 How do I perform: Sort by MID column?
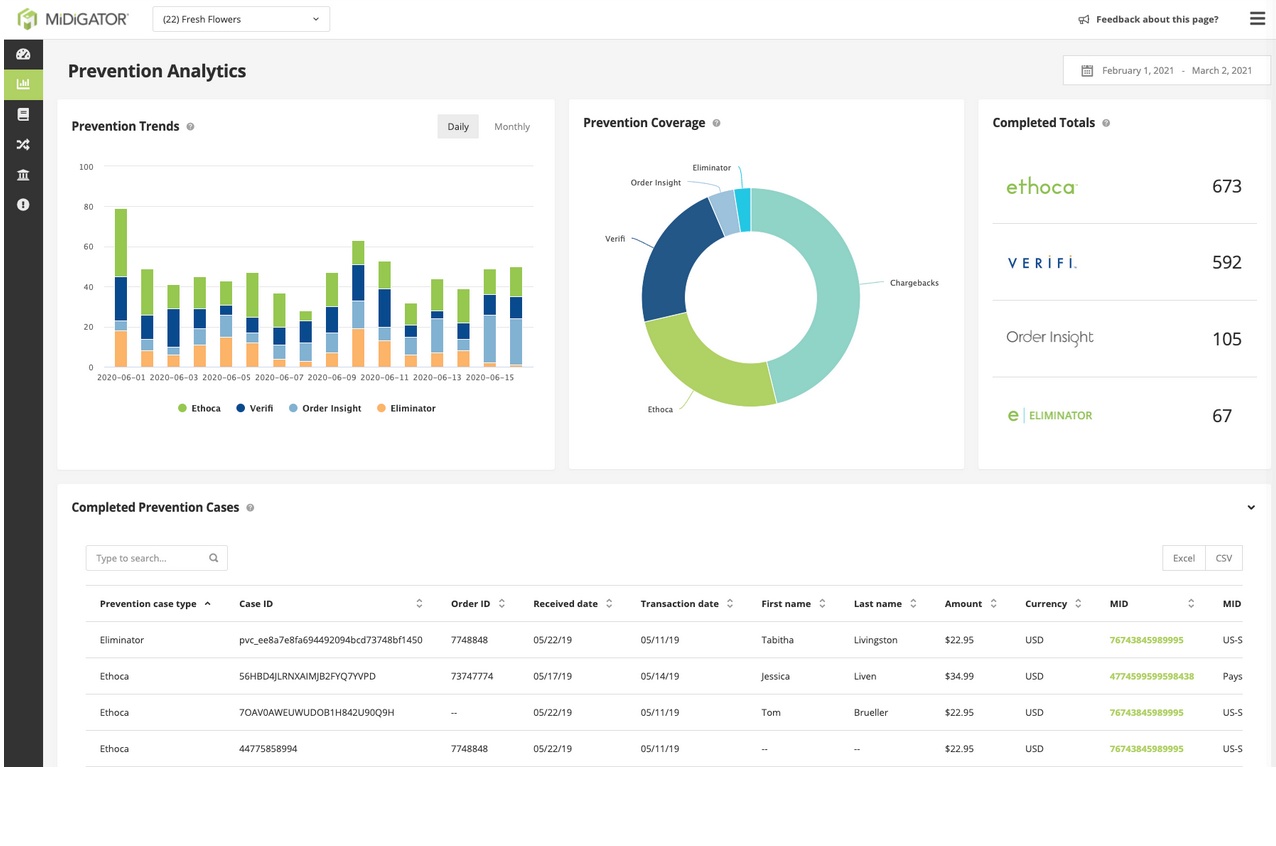coord(1152,604)
